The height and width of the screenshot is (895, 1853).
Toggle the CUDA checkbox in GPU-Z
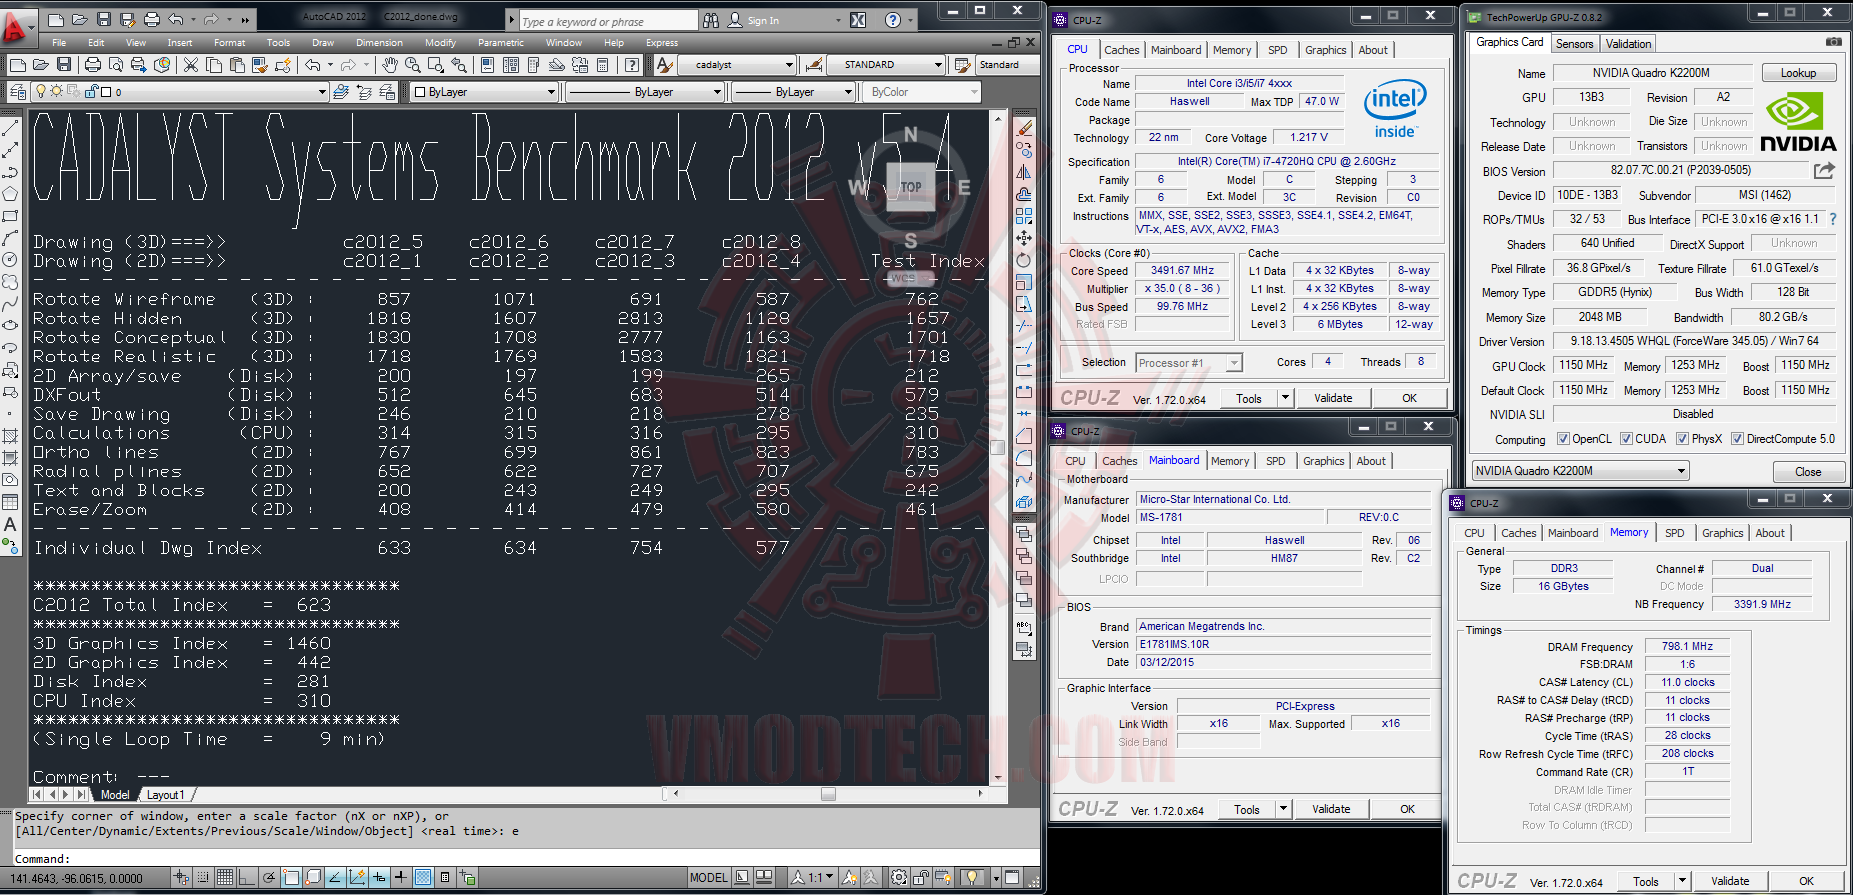[x=1626, y=439]
